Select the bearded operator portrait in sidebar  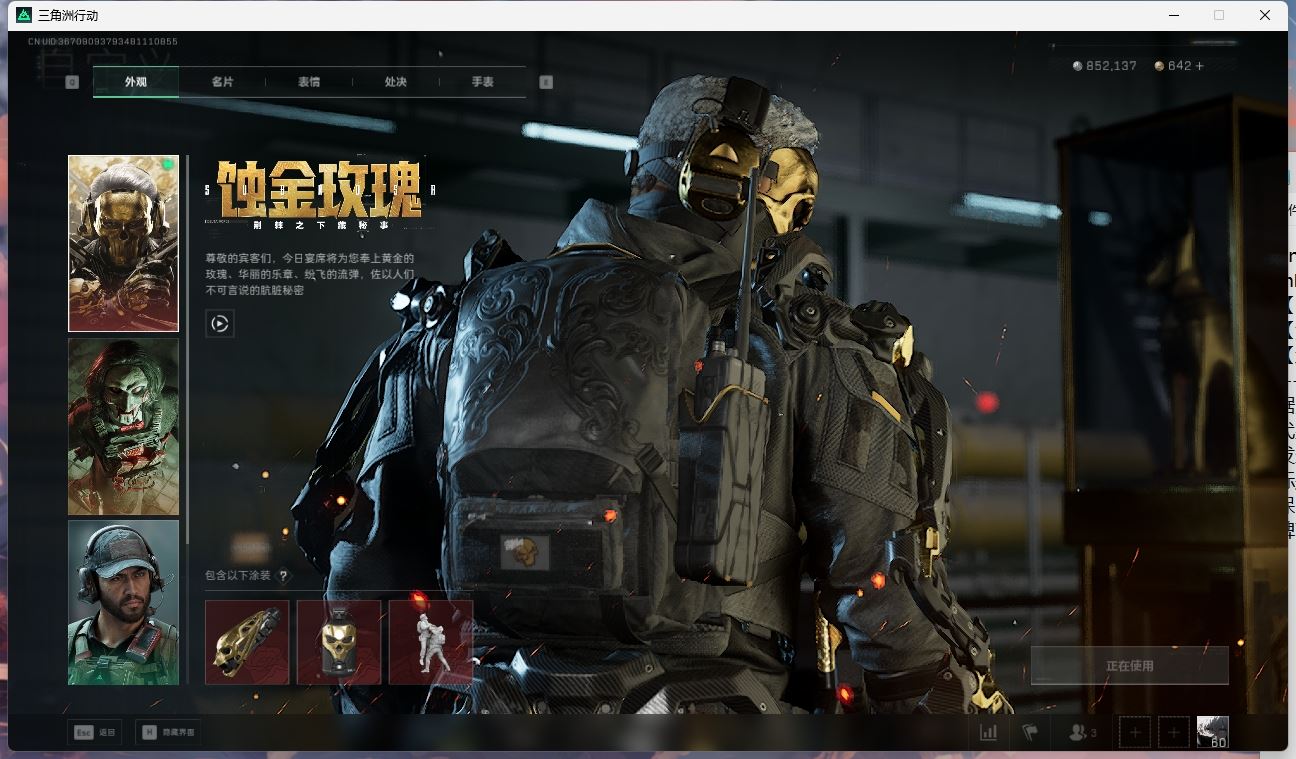pyautogui.click(x=122, y=601)
